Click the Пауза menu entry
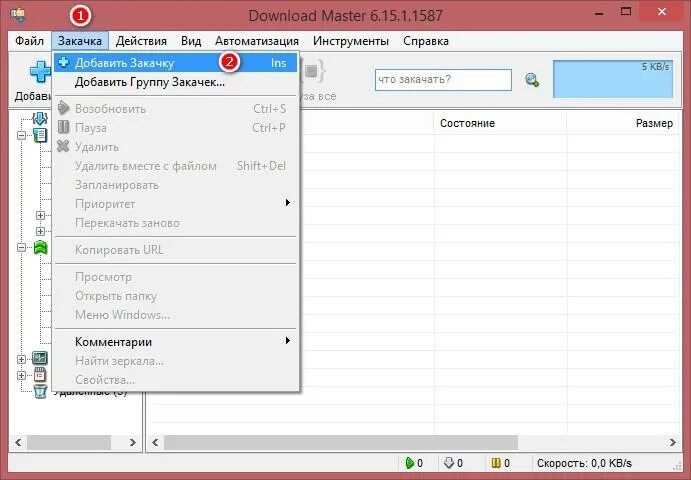This screenshot has width=691, height=480. click(175, 128)
